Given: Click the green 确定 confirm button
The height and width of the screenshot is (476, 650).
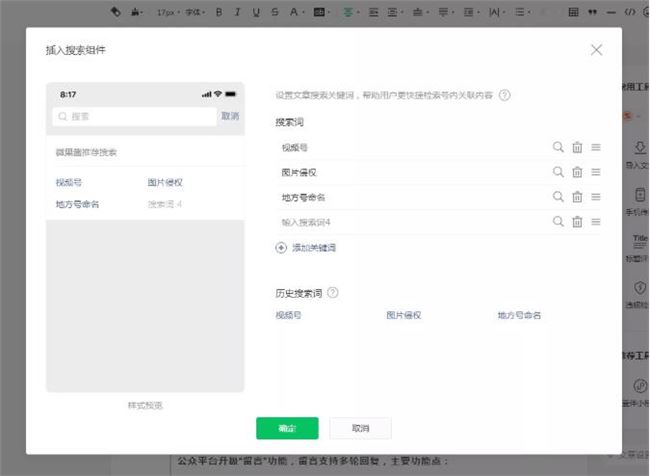Looking at the screenshot, I should pos(287,428).
